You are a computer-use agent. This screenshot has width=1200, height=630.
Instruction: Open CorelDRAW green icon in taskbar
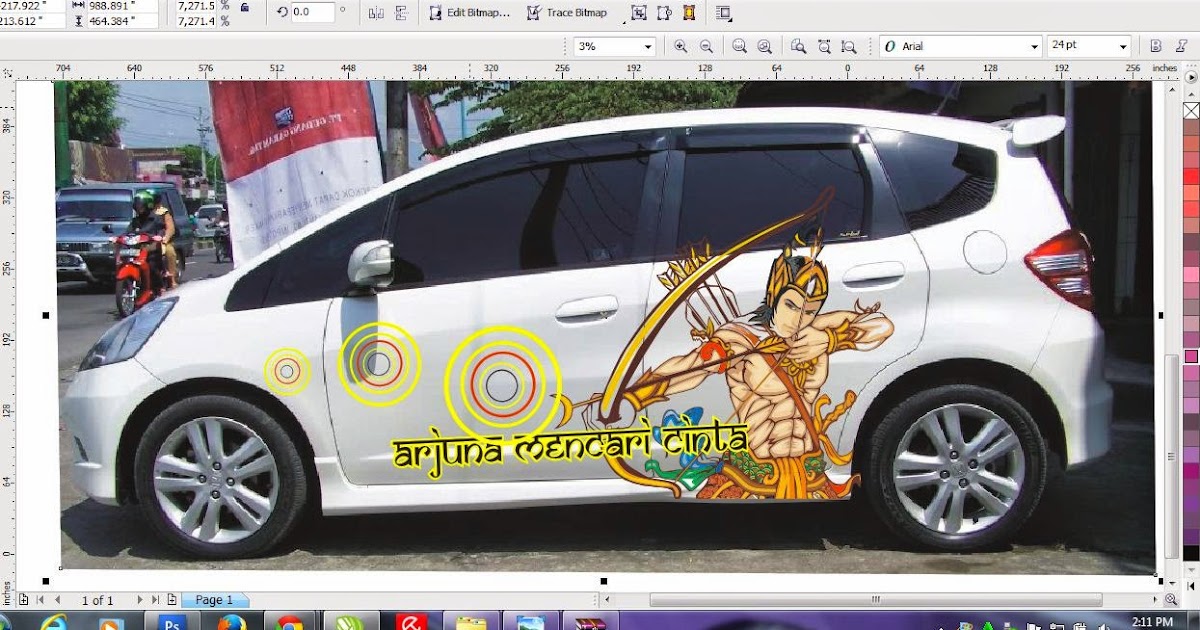(351, 621)
